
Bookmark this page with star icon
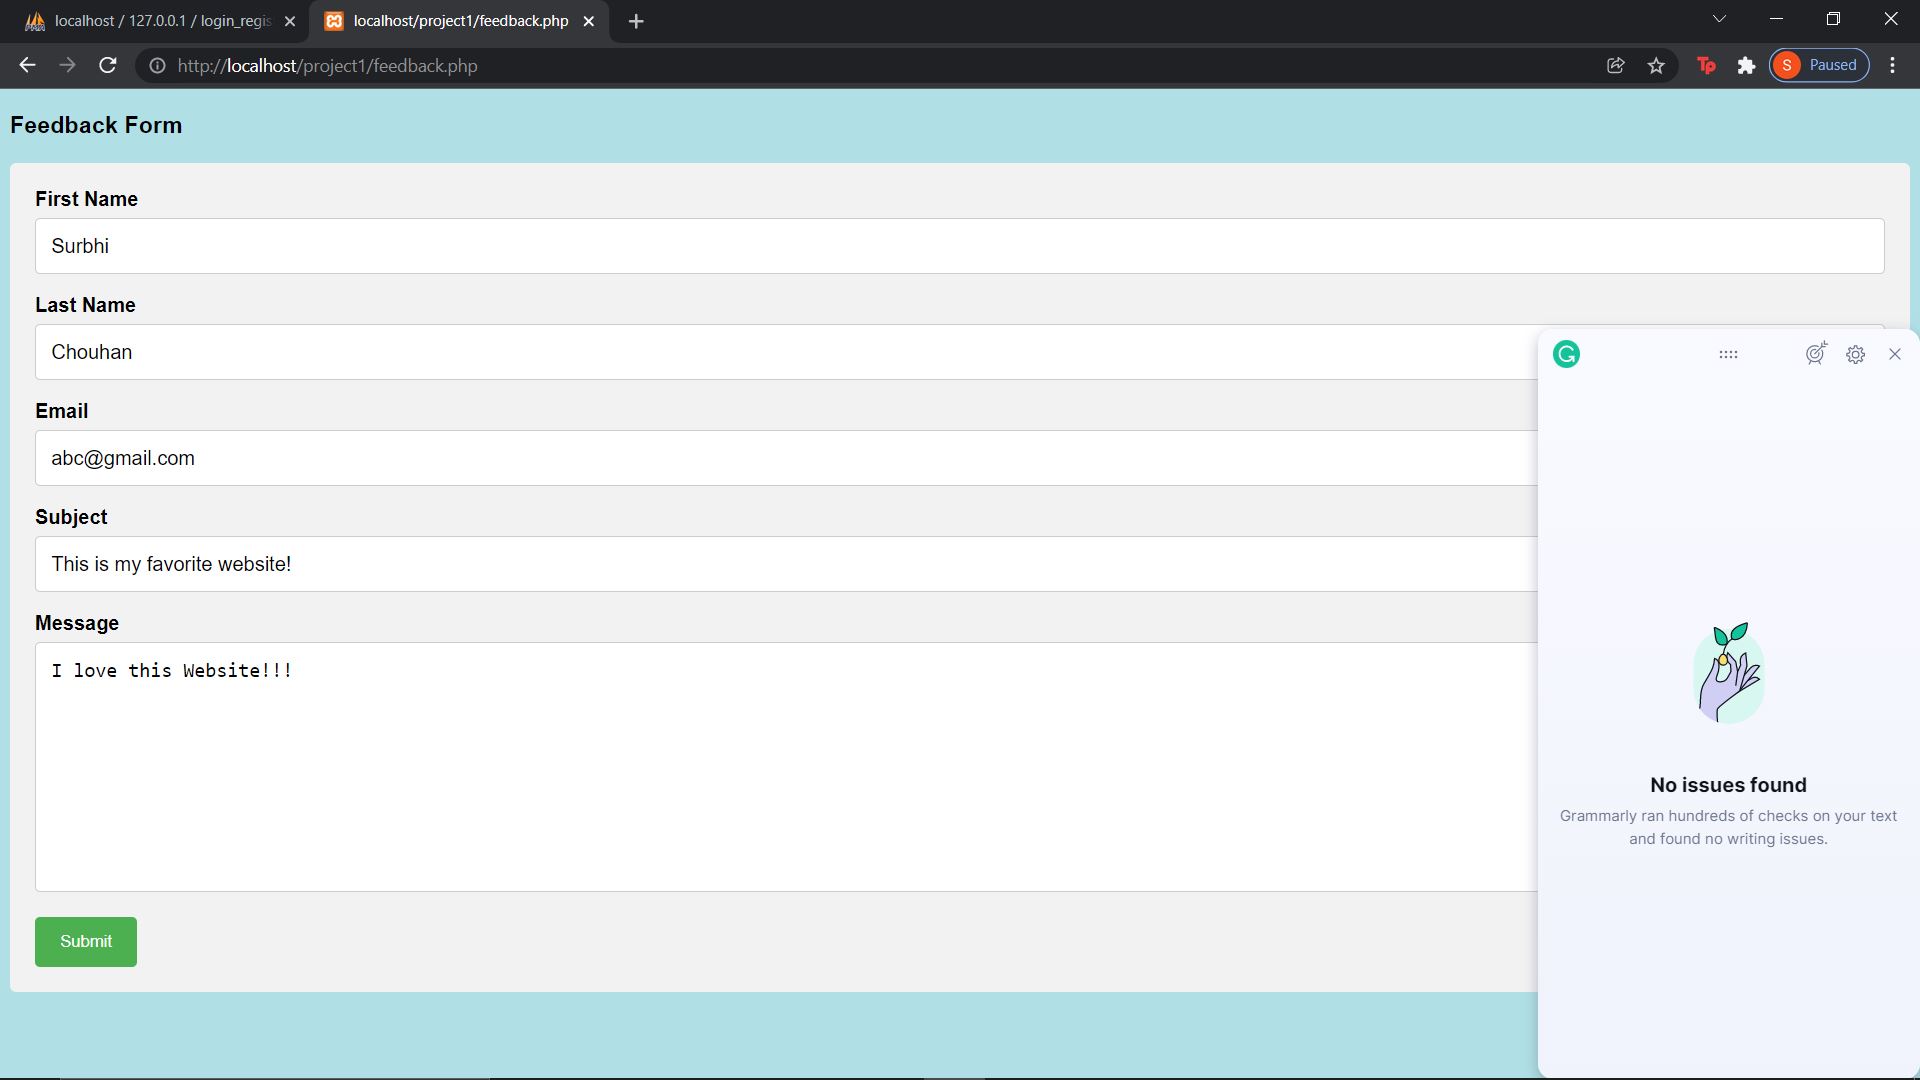tap(1656, 65)
